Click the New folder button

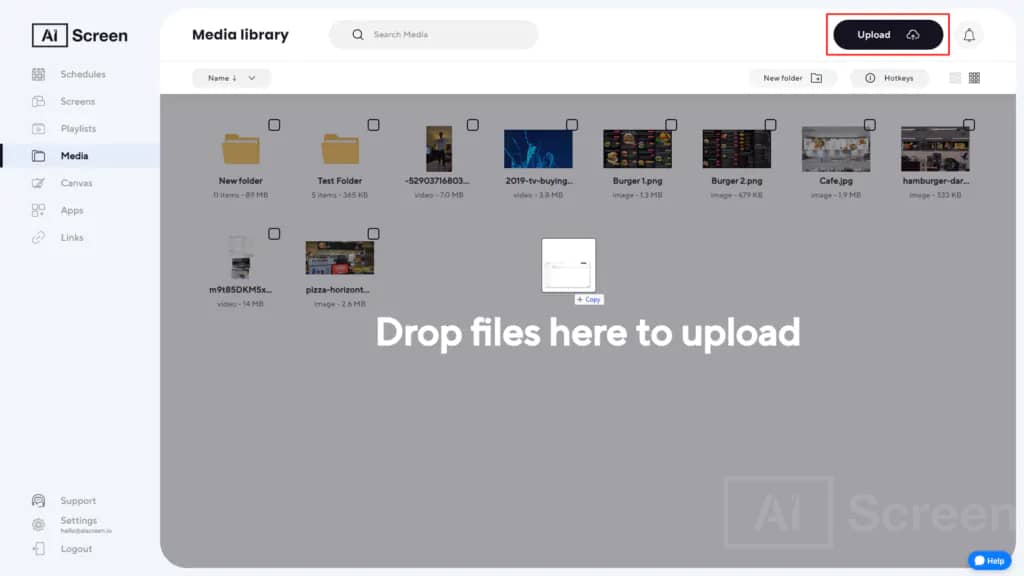coord(793,78)
